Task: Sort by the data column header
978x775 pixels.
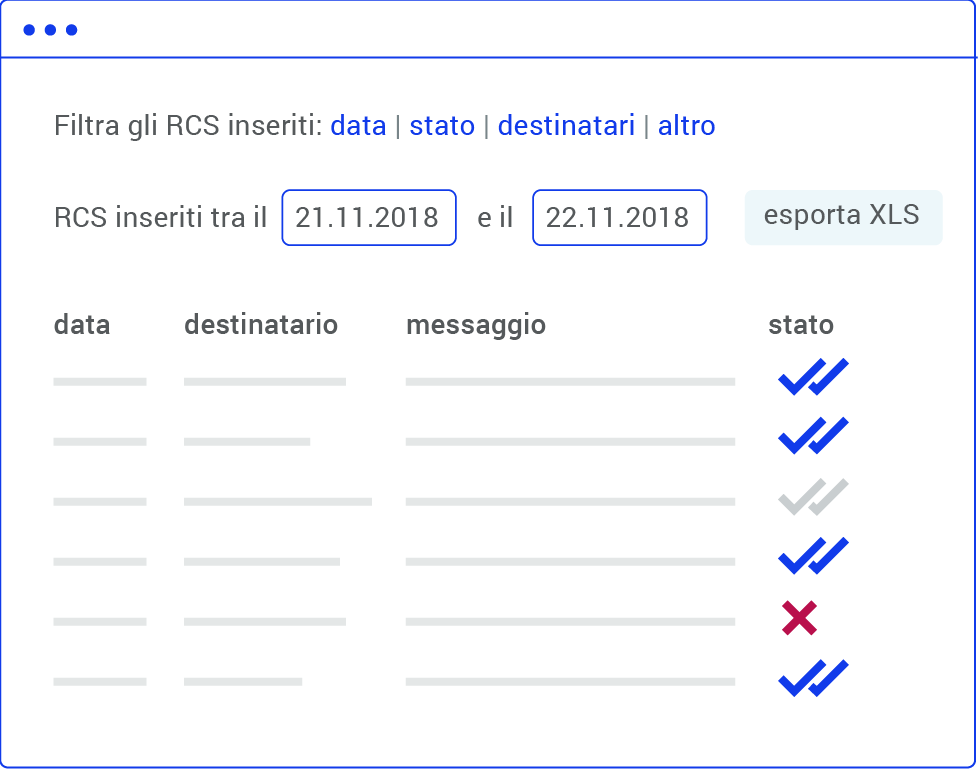Action: click(x=82, y=325)
